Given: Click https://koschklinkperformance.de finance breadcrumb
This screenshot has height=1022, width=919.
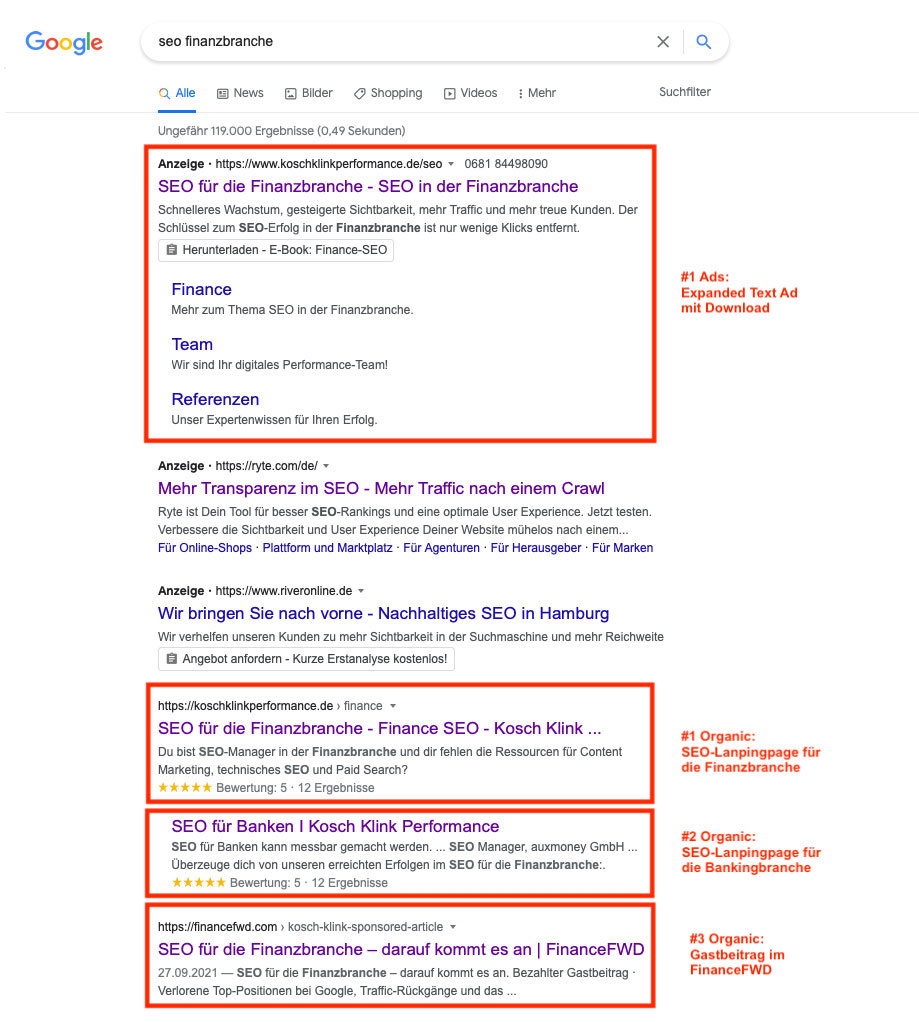Looking at the screenshot, I should tap(270, 706).
